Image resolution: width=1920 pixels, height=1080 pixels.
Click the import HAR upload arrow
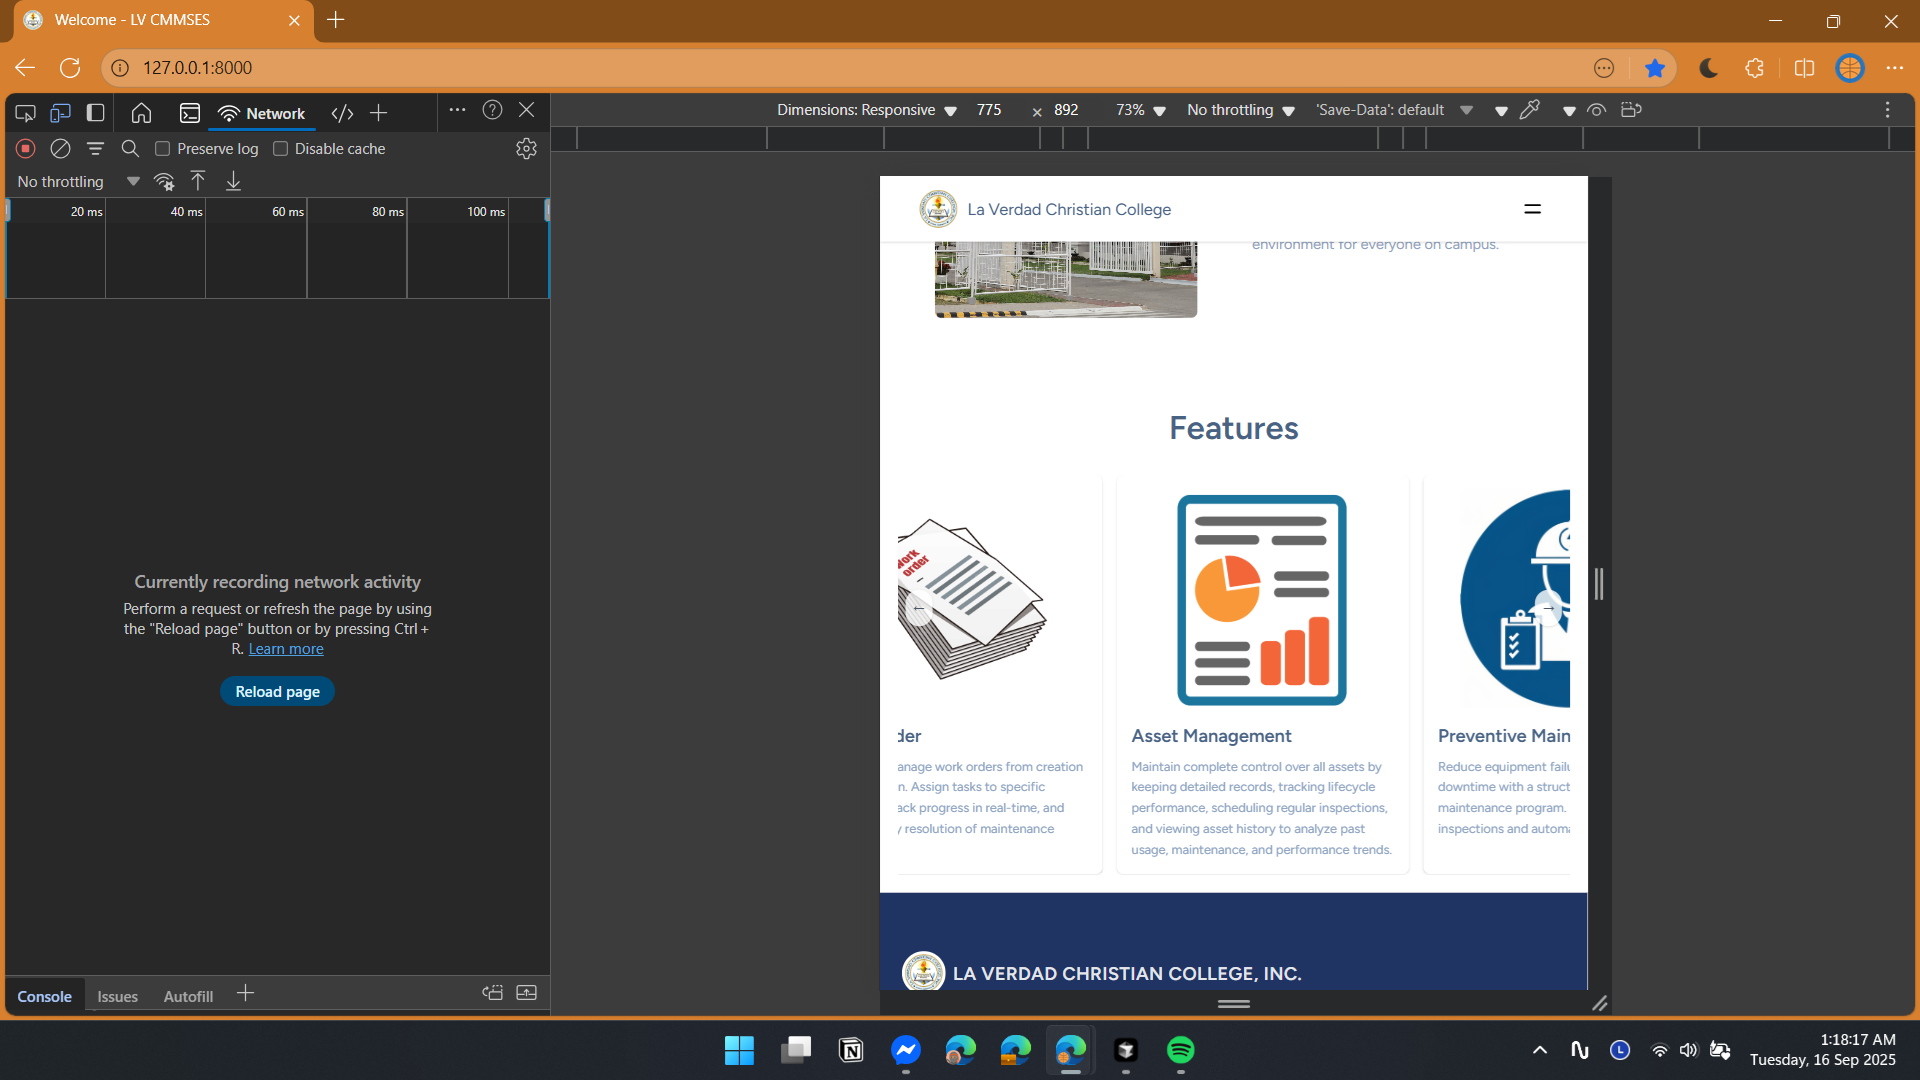pyautogui.click(x=198, y=181)
